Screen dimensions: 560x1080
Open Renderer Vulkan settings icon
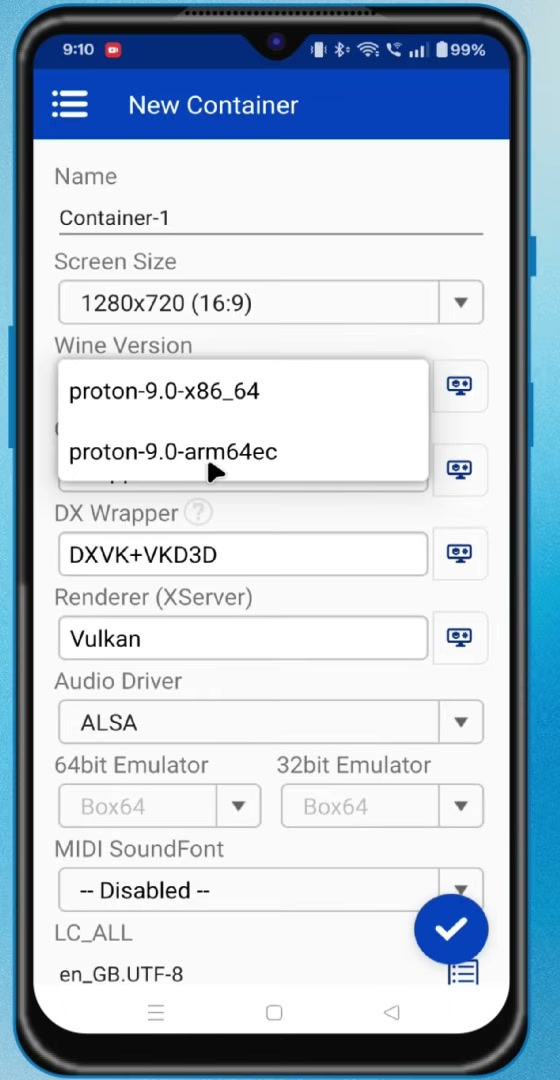point(459,638)
